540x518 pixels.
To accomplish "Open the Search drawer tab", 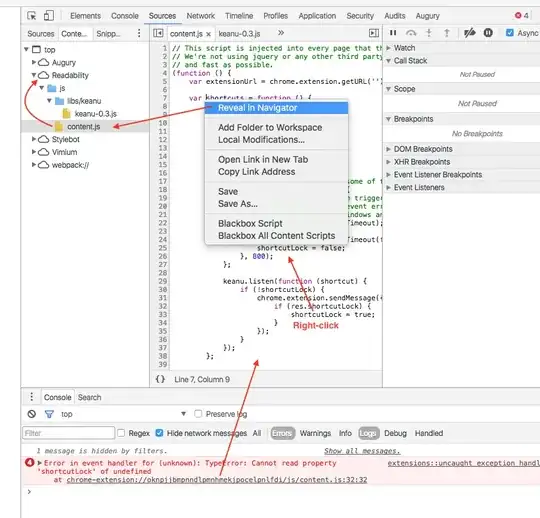I will [90, 397].
